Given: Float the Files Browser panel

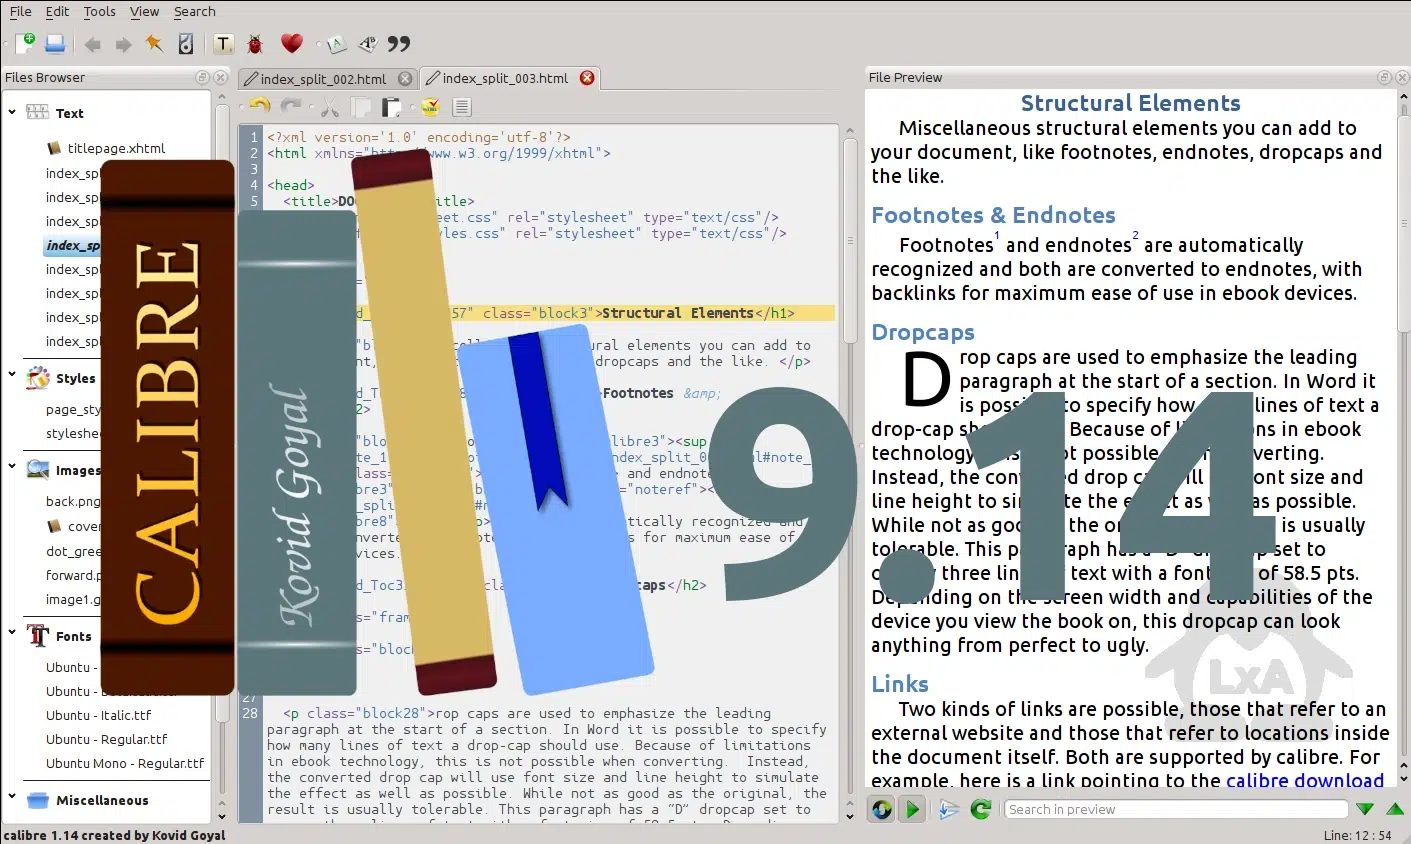Looking at the screenshot, I should point(202,77).
